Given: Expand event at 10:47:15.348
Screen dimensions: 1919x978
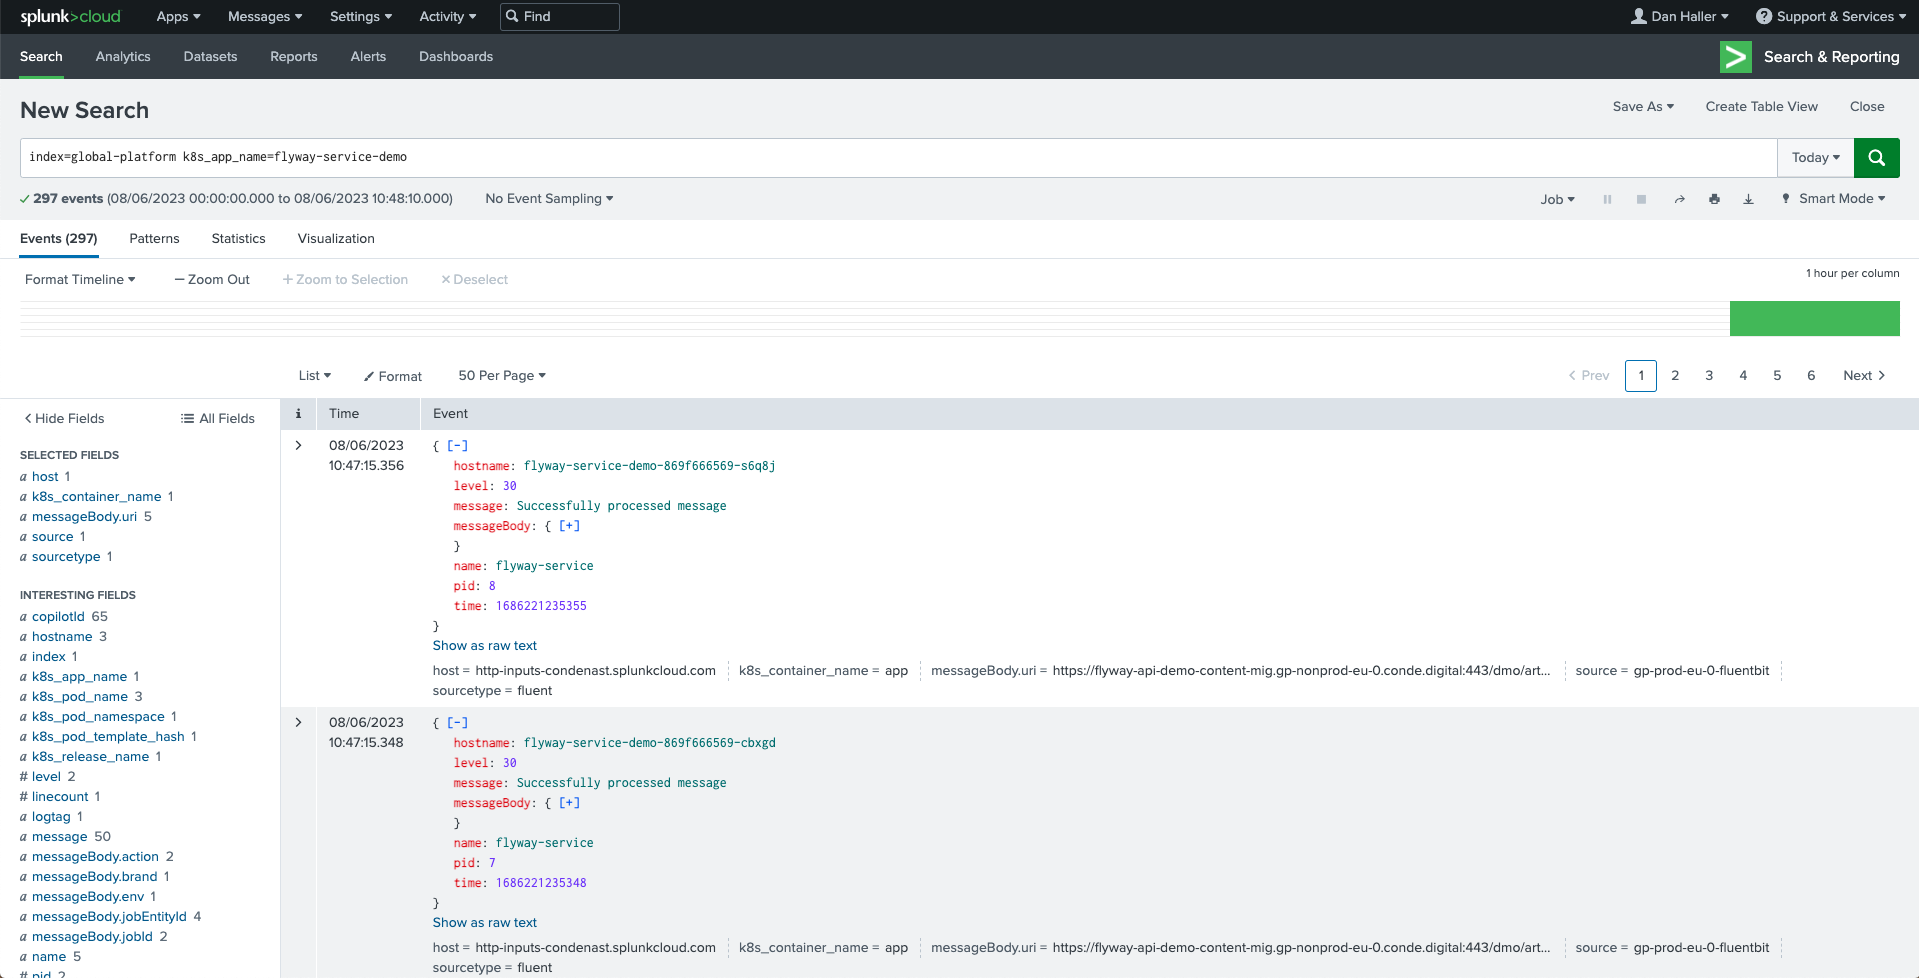Looking at the screenshot, I should [x=298, y=722].
